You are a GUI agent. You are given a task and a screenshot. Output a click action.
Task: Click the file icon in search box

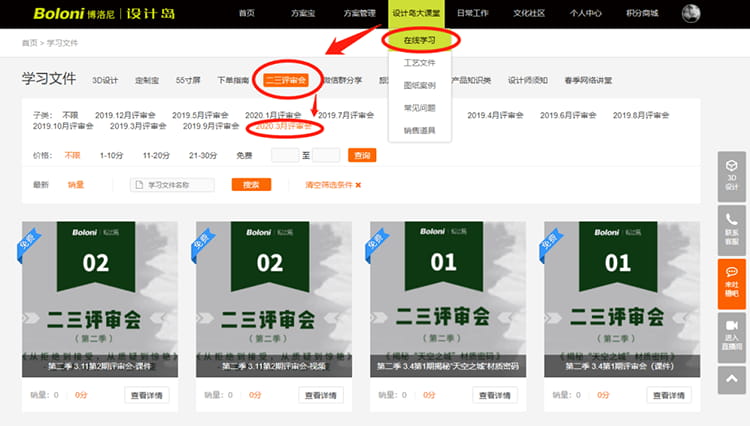pyautogui.click(x=139, y=185)
